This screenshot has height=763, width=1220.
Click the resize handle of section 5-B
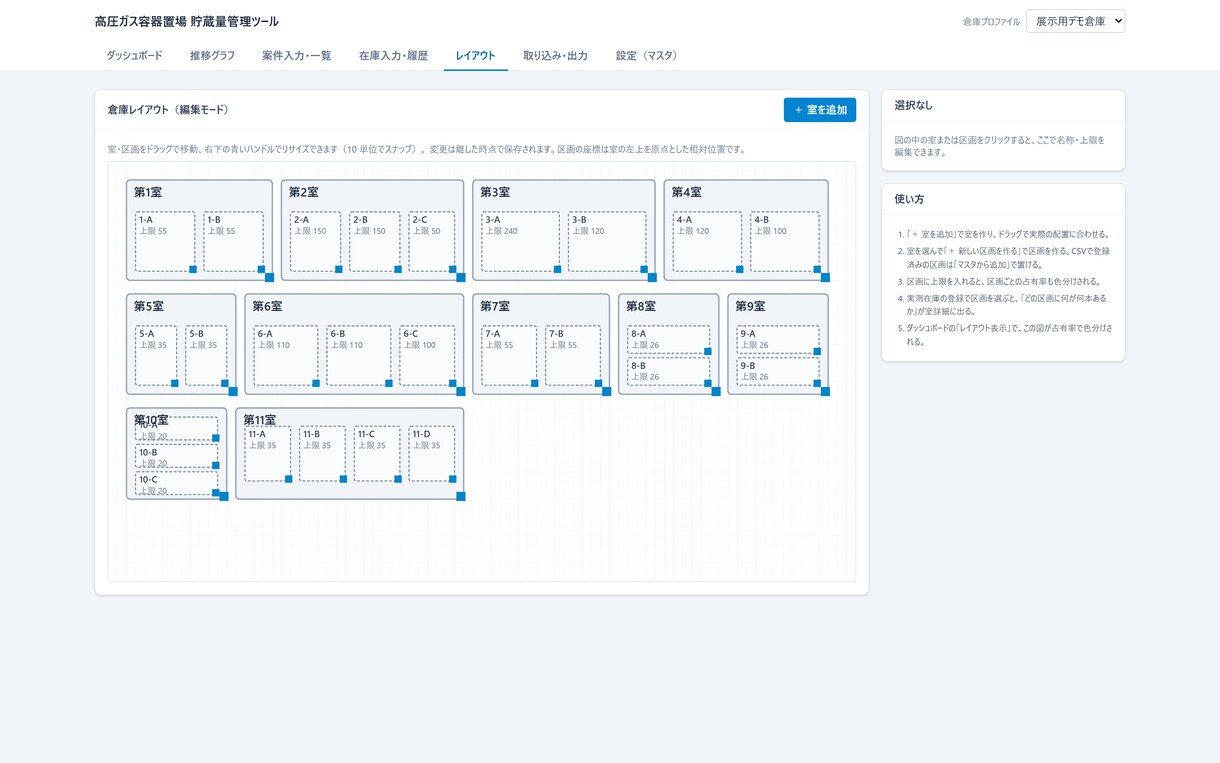[225, 383]
